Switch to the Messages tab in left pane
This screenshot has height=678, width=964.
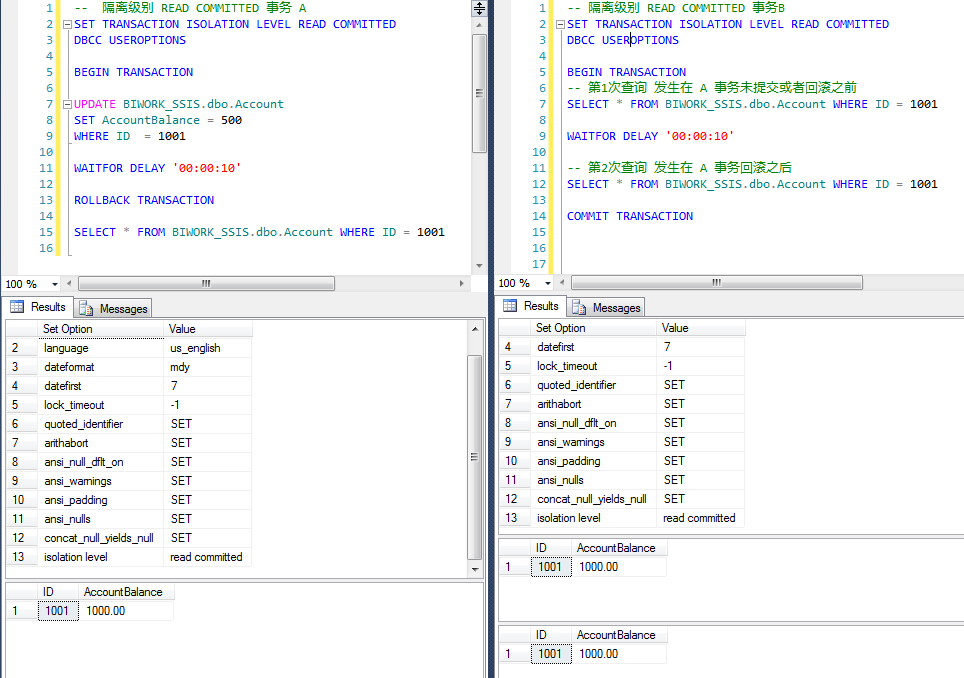click(114, 309)
